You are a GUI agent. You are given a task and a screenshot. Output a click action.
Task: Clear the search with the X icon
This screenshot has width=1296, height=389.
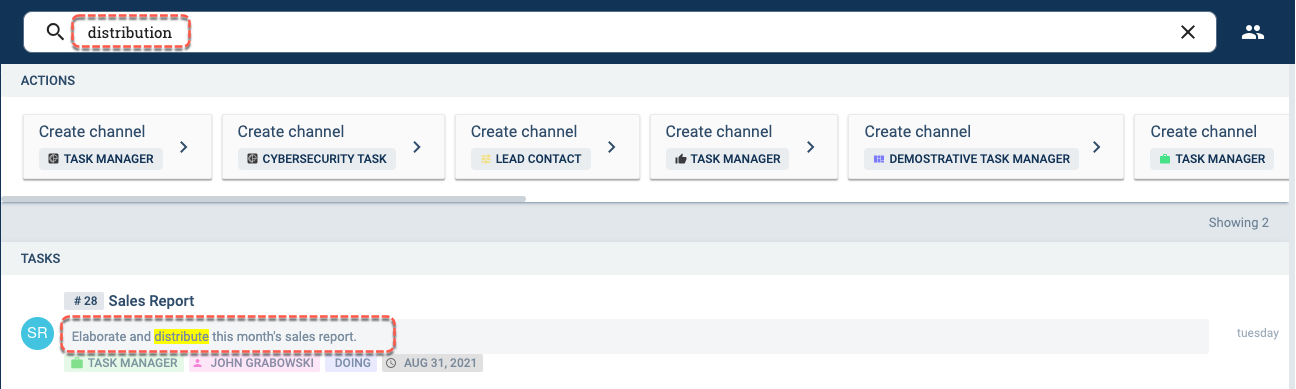tap(1188, 32)
